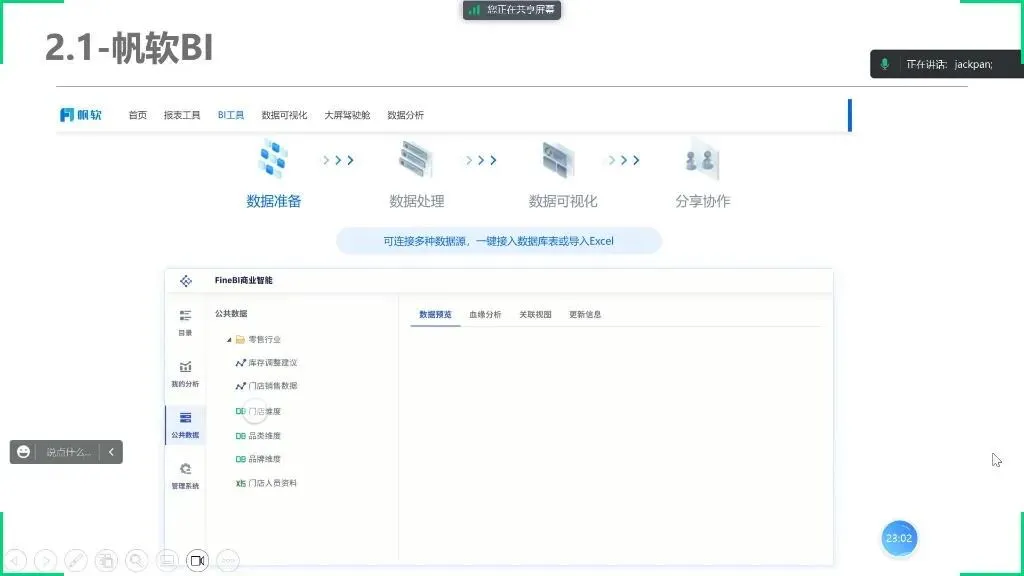Image resolution: width=1024 pixels, height=576 pixels.
Task: Click the 正在讲话 jackpan speaker label
Action: 950,64
